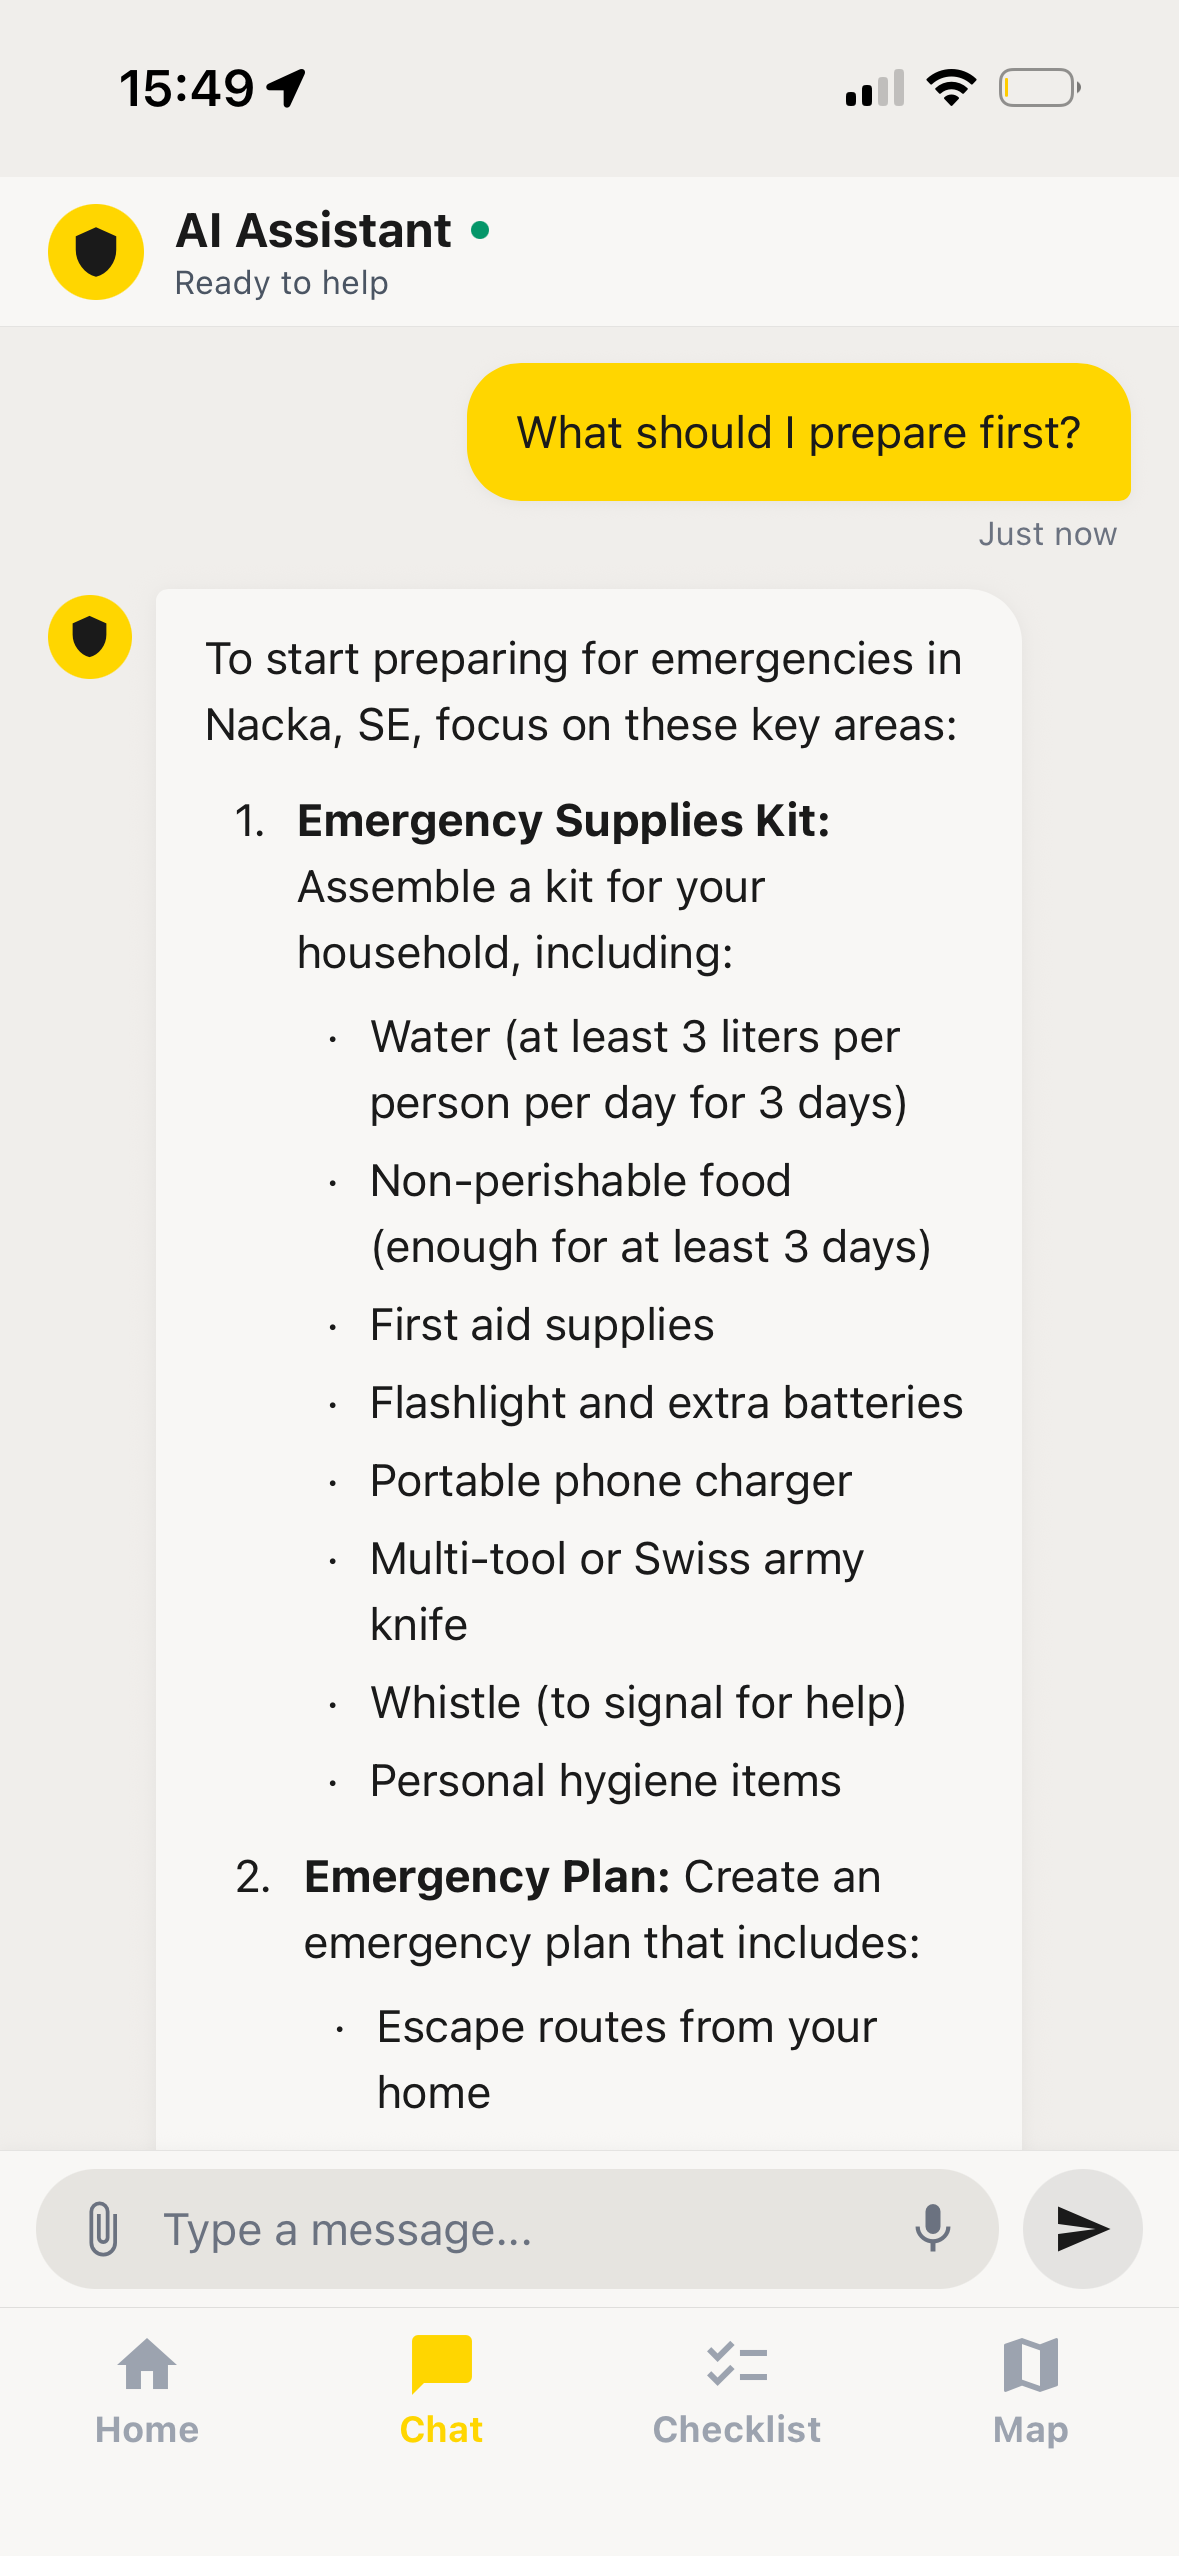
Task: Tap the "Emergency Plan:" heading
Action: point(486,1877)
